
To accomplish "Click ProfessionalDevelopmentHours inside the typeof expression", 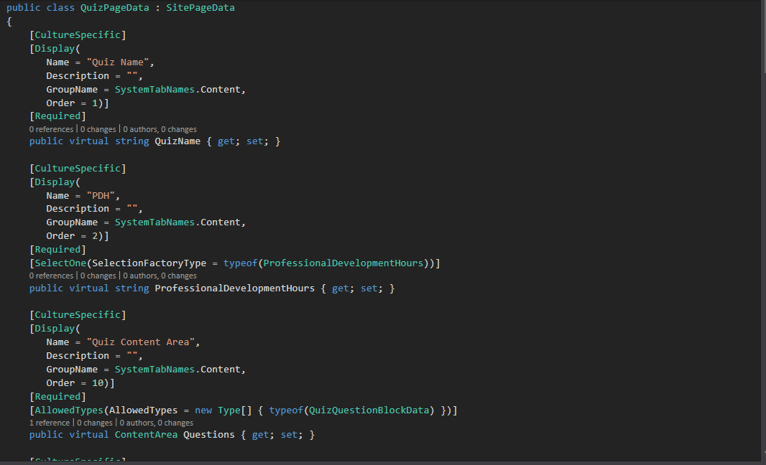I will click(x=343, y=263).
